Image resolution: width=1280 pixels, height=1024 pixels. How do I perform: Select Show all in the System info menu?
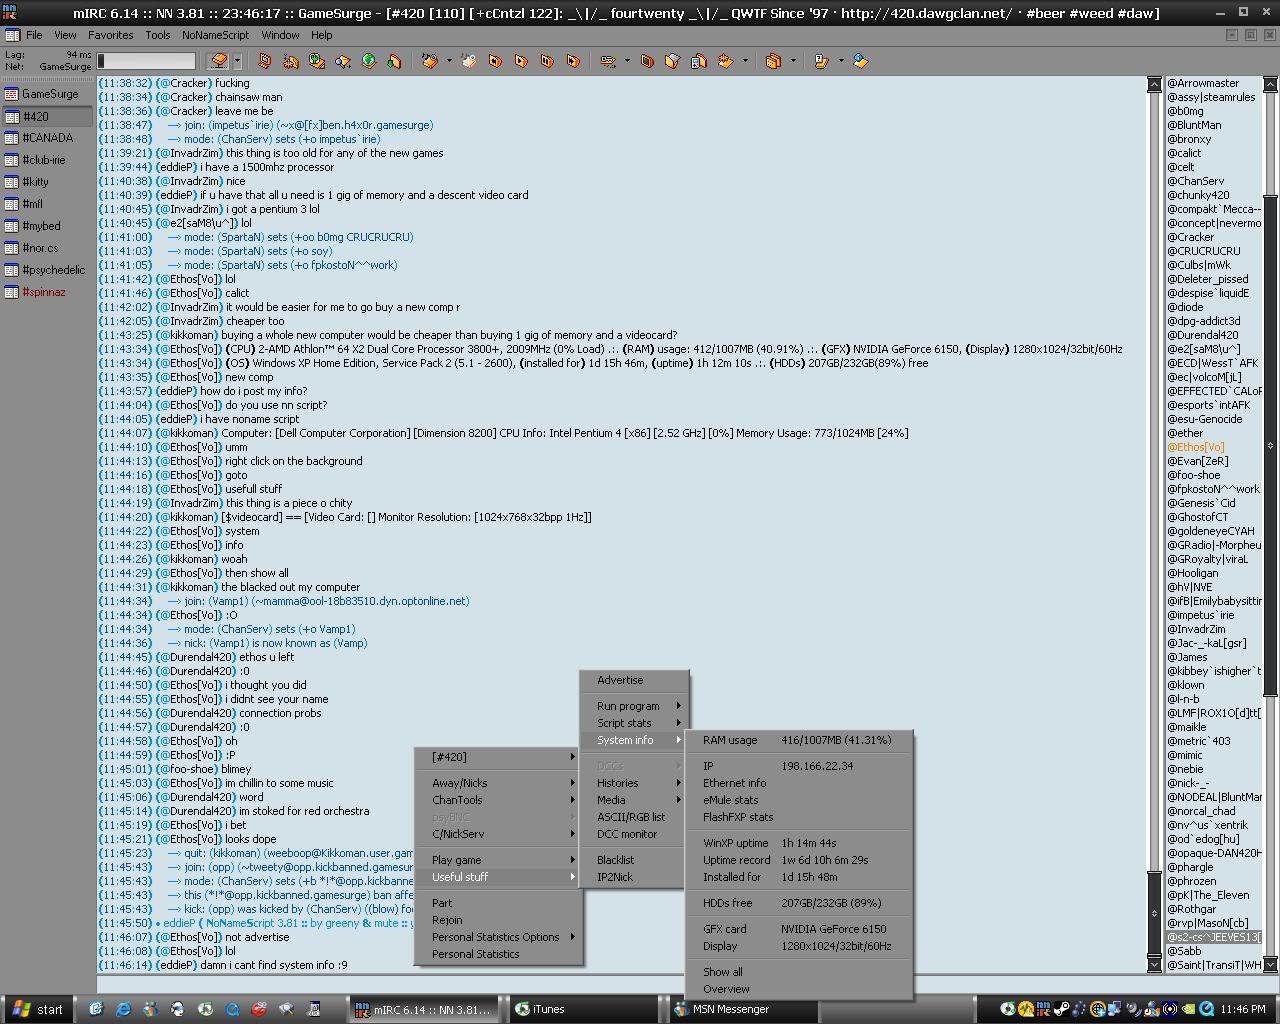click(x=722, y=972)
